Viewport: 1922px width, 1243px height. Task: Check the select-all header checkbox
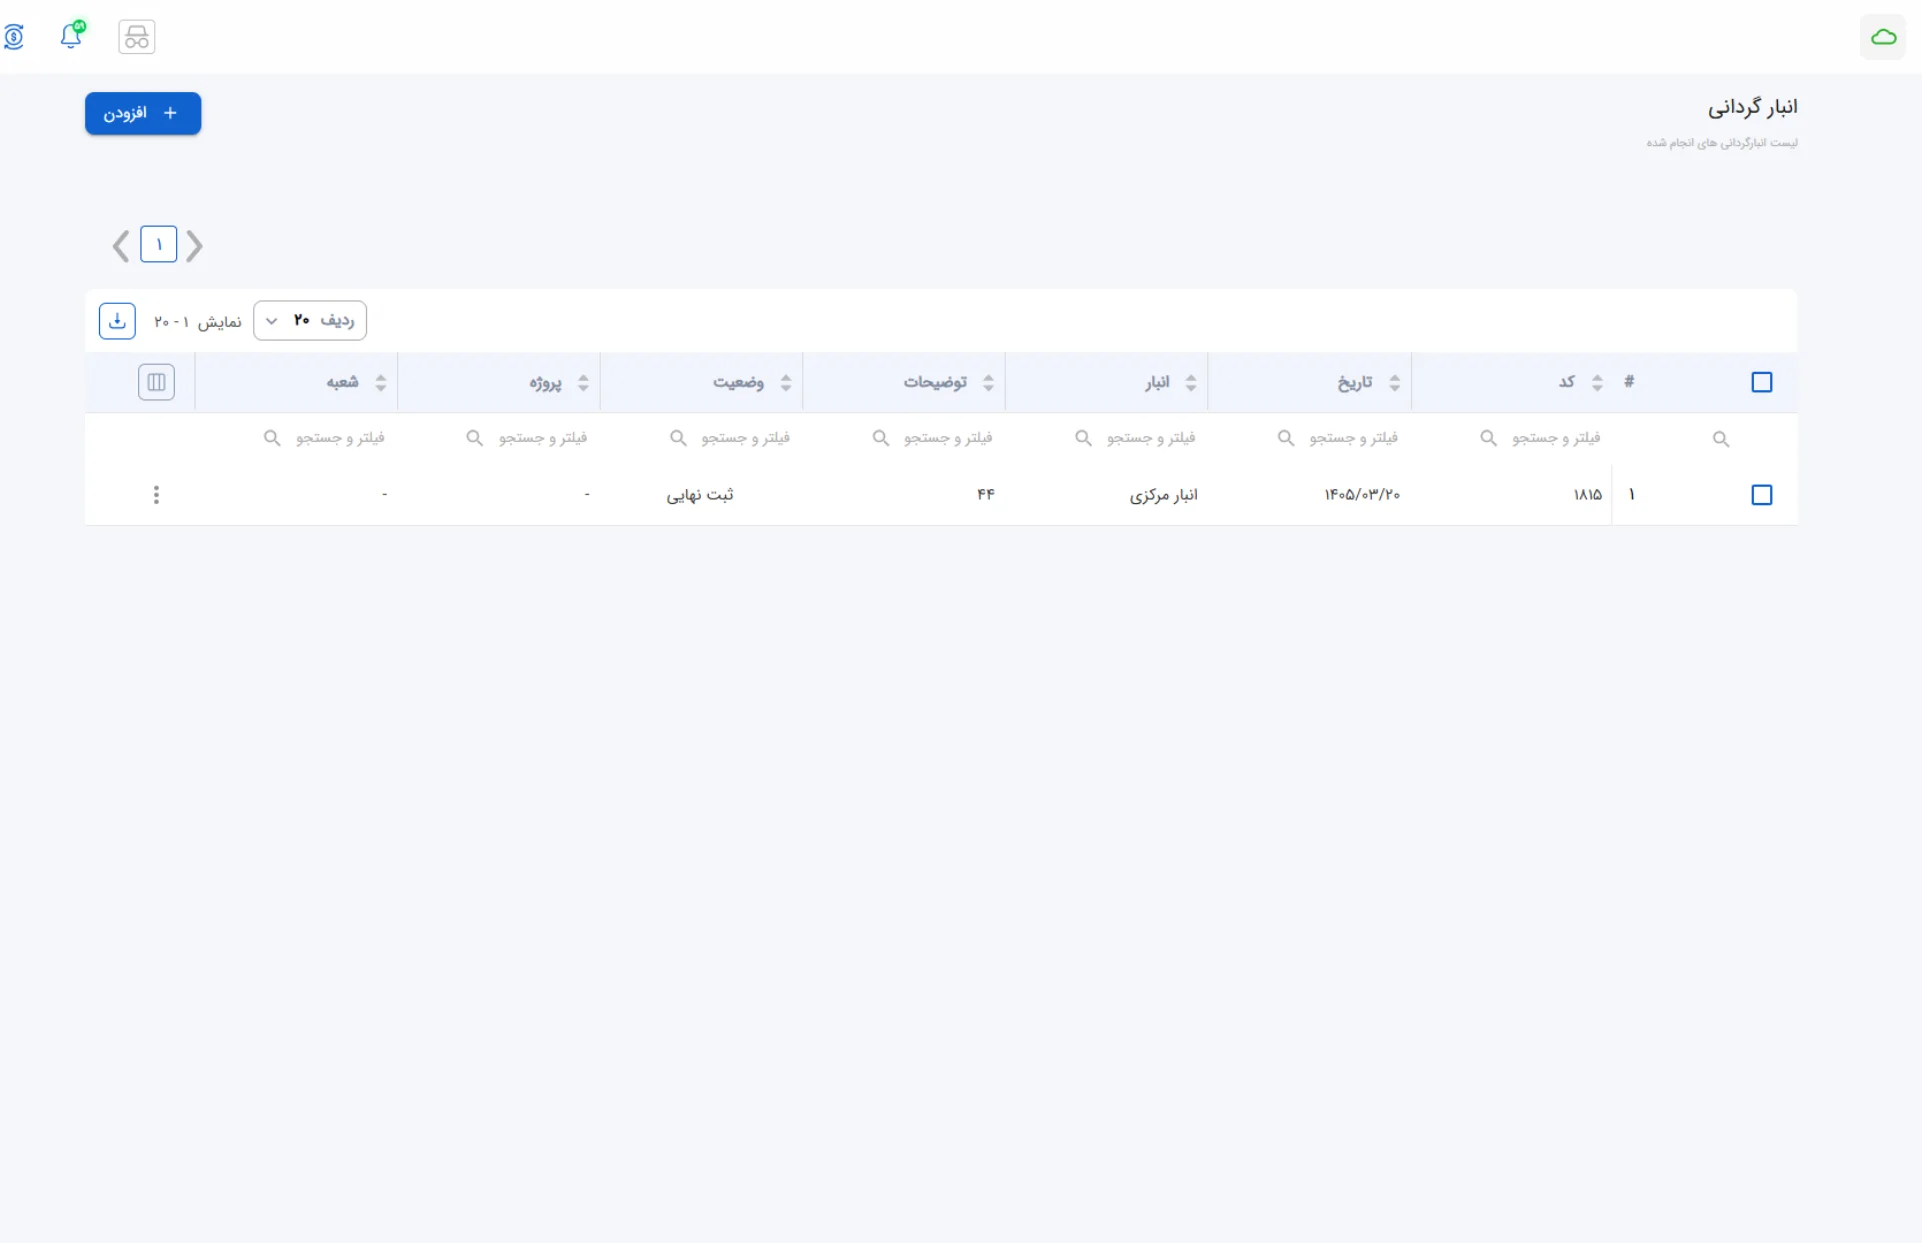(x=1761, y=382)
